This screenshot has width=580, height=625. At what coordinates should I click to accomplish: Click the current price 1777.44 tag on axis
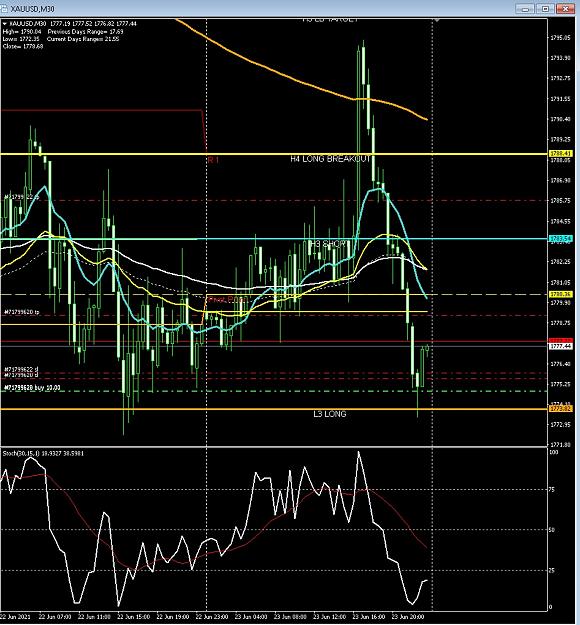coord(560,346)
